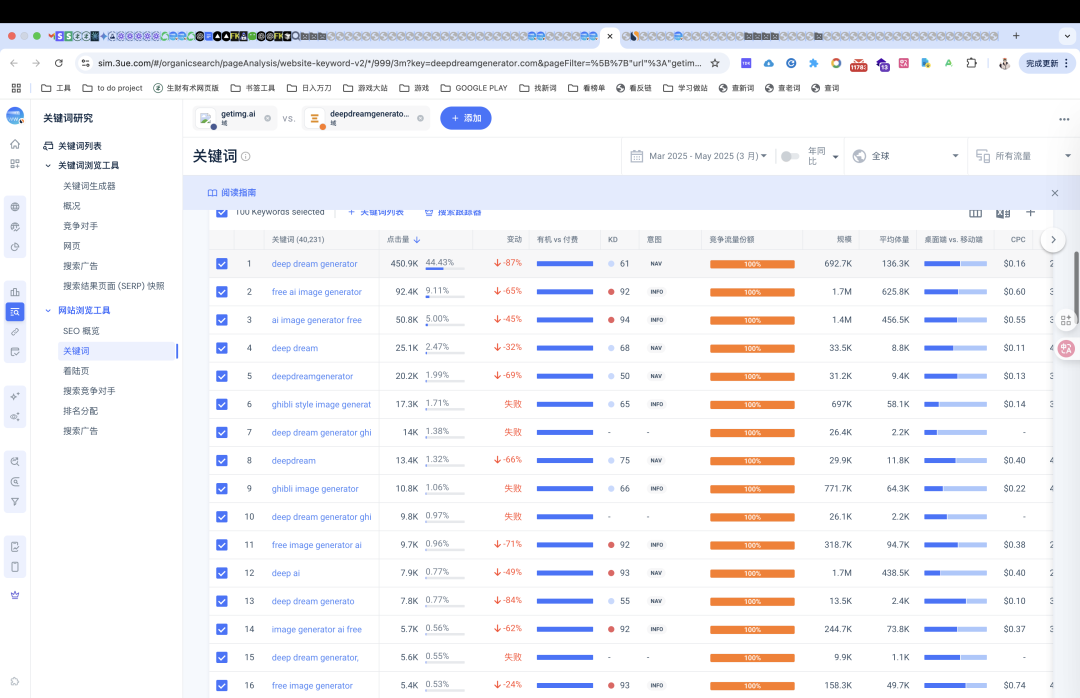1080x698 pixels.
Task: Open new browser tab with plus
Action: (1016, 36)
